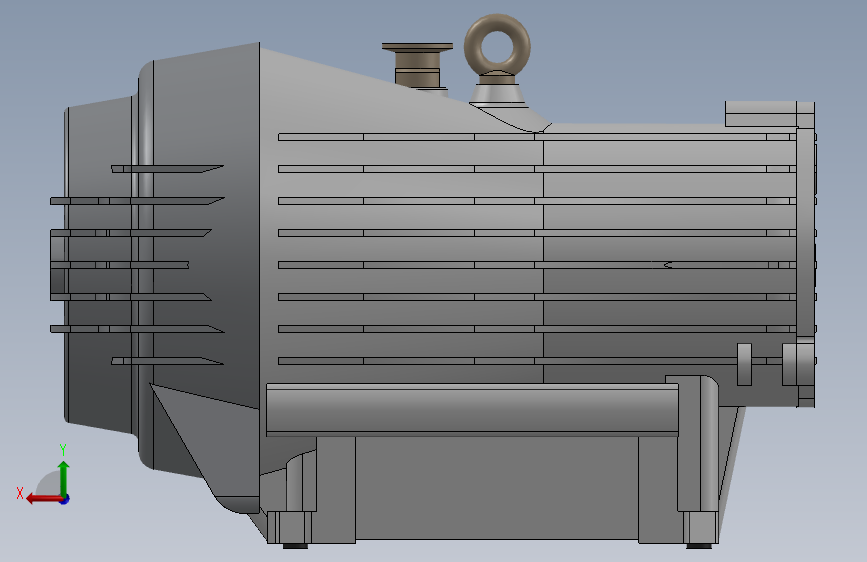Select the horizontal cylinder above the base

[472, 410]
